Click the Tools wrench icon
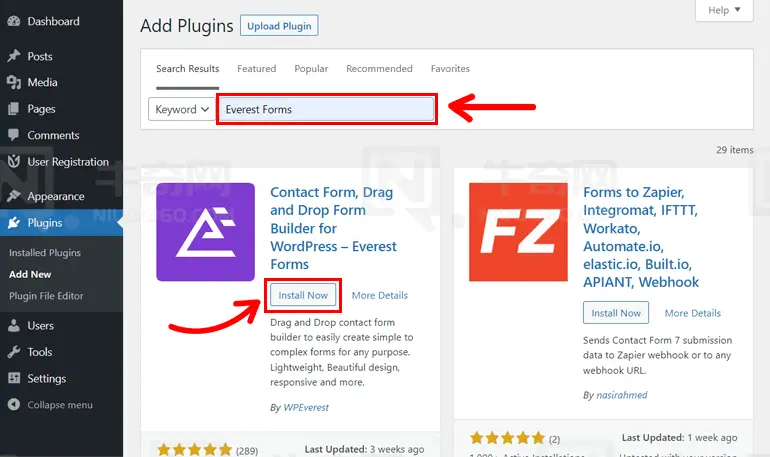Image resolution: width=770 pixels, height=457 pixels. pos(14,352)
